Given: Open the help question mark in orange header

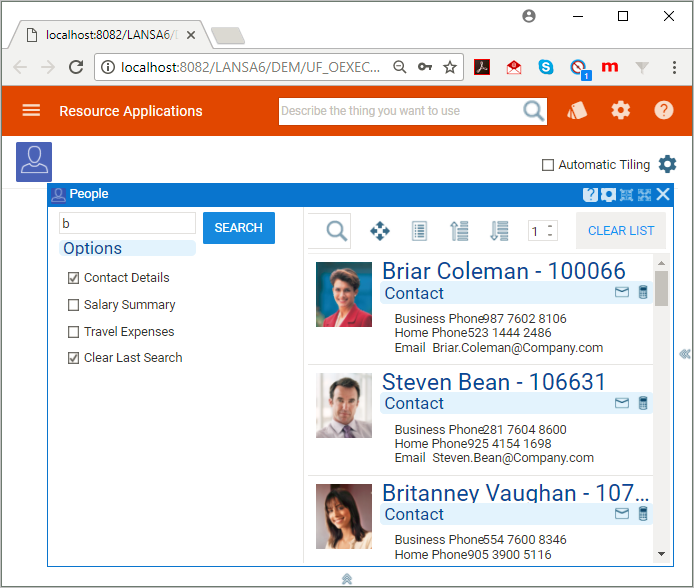Looking at the screenshot, I should 664,110.
